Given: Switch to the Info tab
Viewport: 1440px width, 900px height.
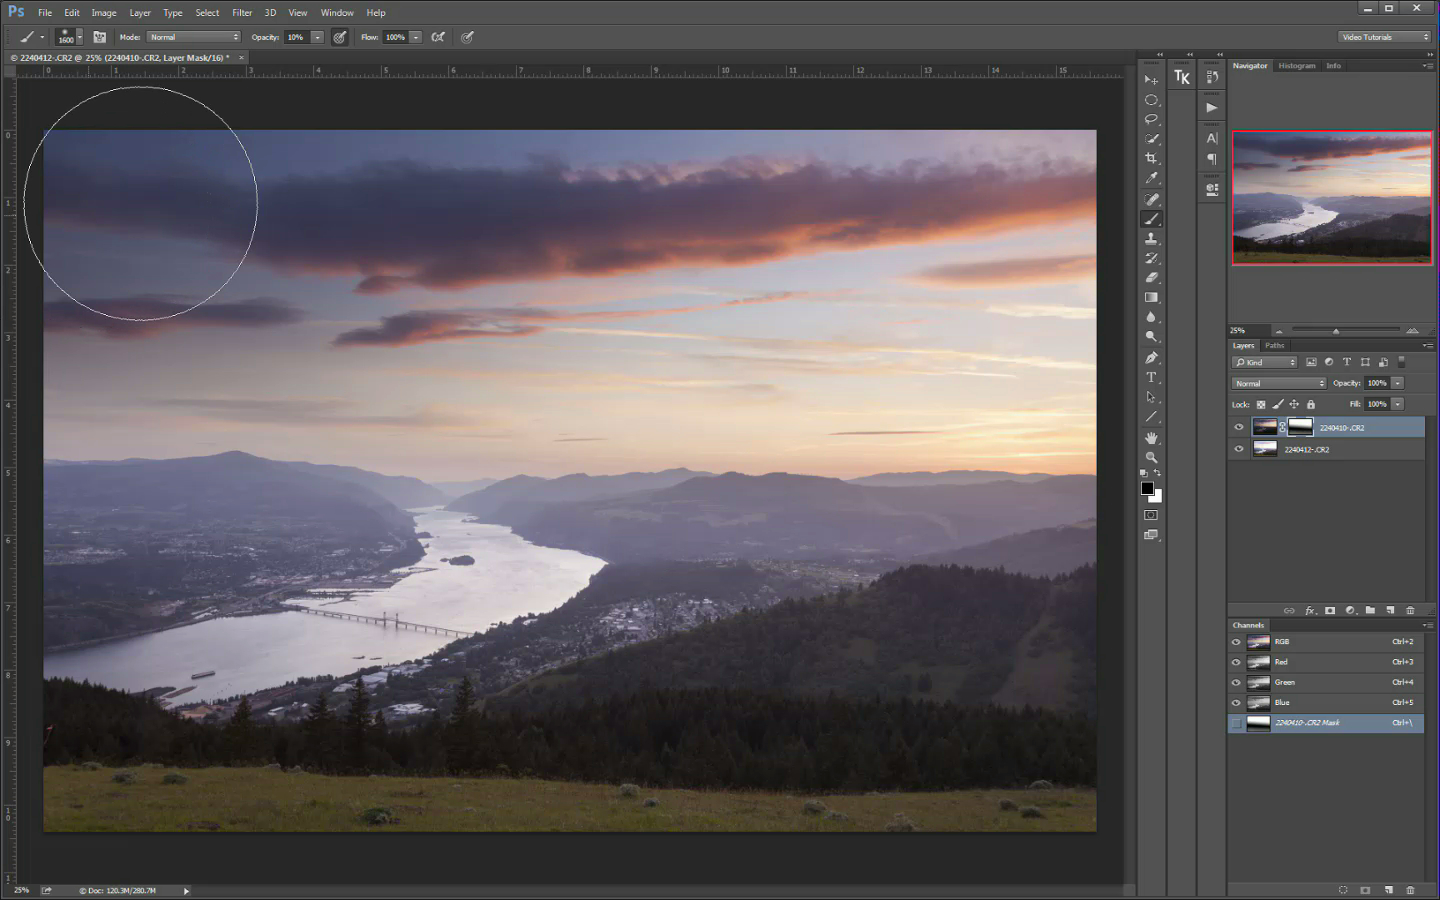Looking at the screenshot, I should 1333,66.
